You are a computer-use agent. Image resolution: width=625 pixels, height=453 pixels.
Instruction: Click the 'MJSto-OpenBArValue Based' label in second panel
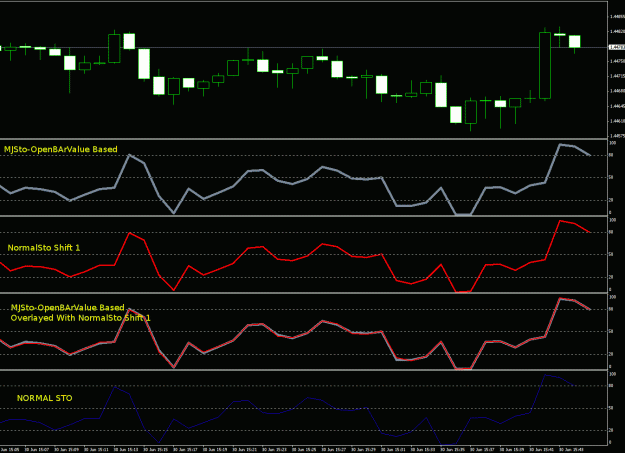[61, 150]
